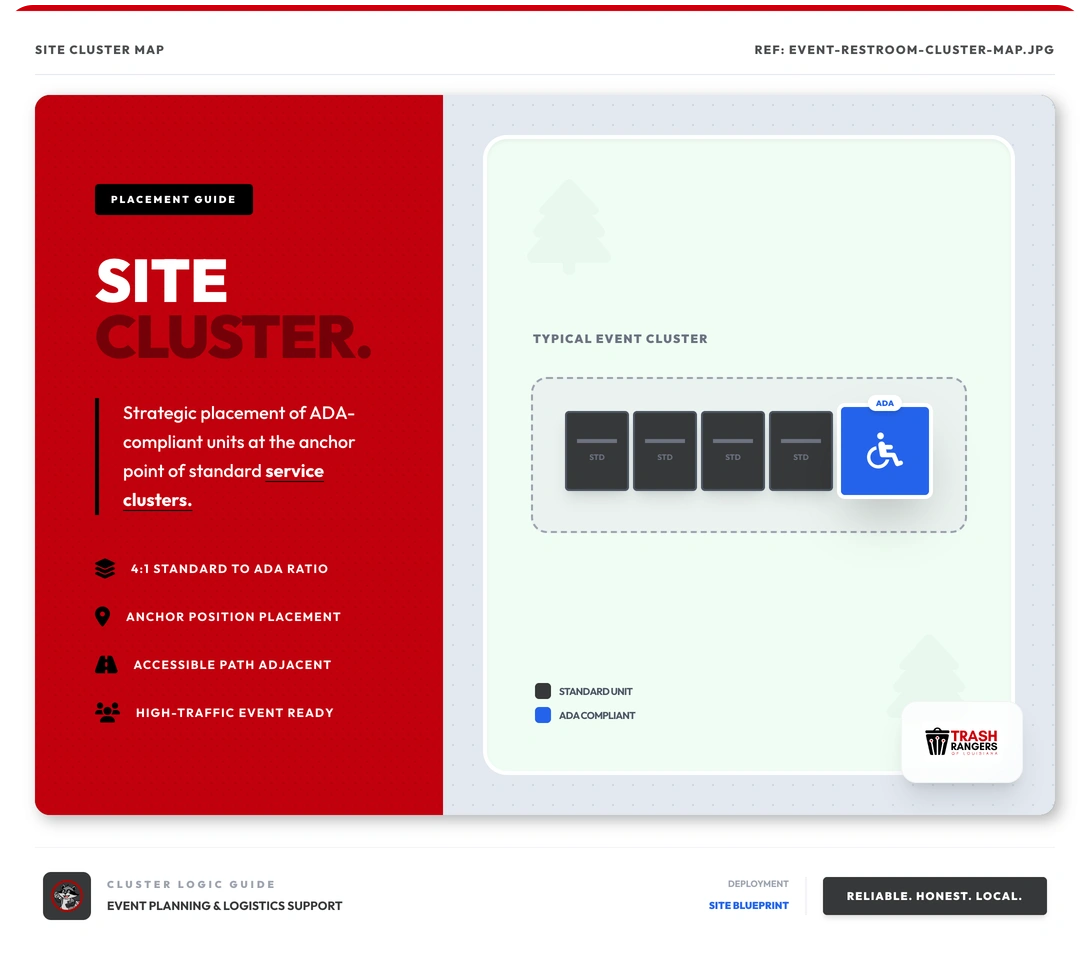Click the ADA label on blue unit
This screenshot has width=1090, height=955.
click(x=884, y=402)
